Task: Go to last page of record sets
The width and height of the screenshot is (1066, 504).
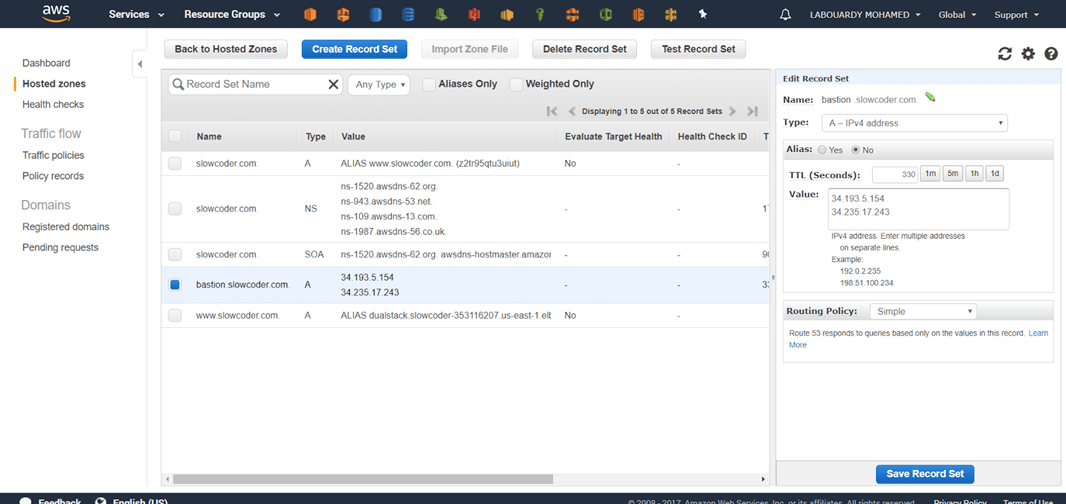Action: click(x=752, y=112)
